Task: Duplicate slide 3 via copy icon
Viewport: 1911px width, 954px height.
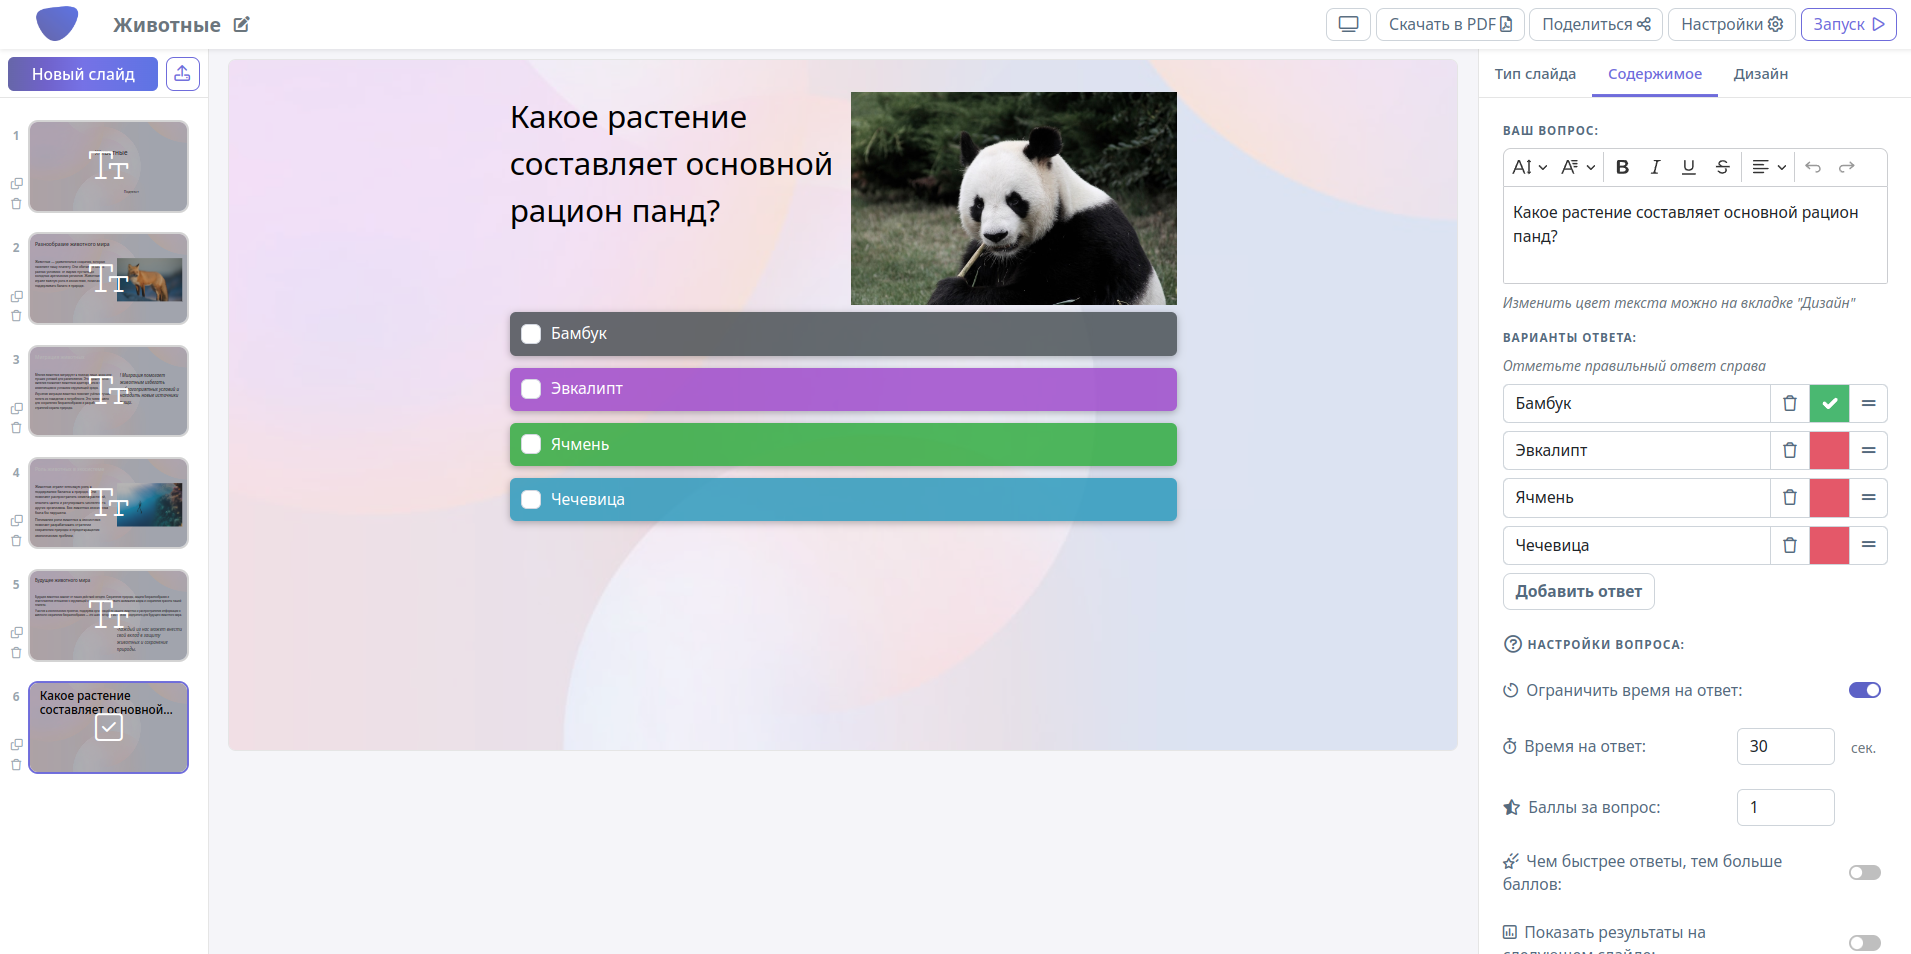Action: pos(16,409)
